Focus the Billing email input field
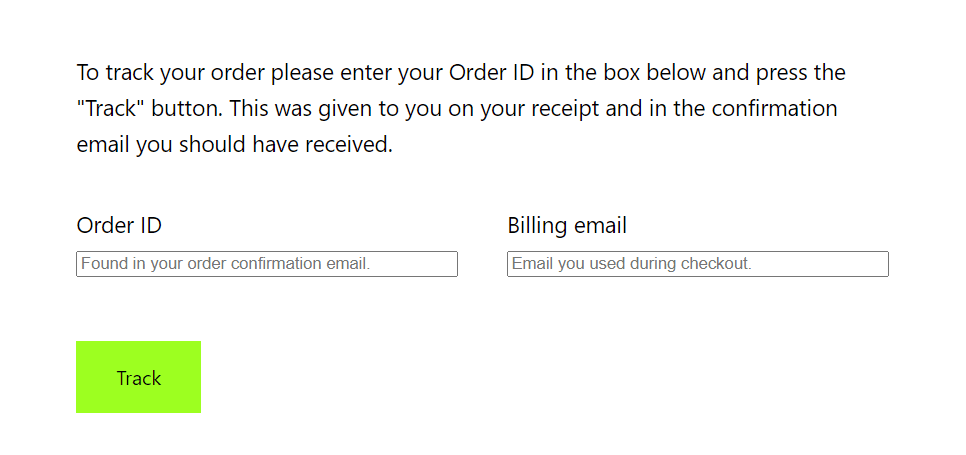This screenshot has height=455, width=966. point(698,264)
